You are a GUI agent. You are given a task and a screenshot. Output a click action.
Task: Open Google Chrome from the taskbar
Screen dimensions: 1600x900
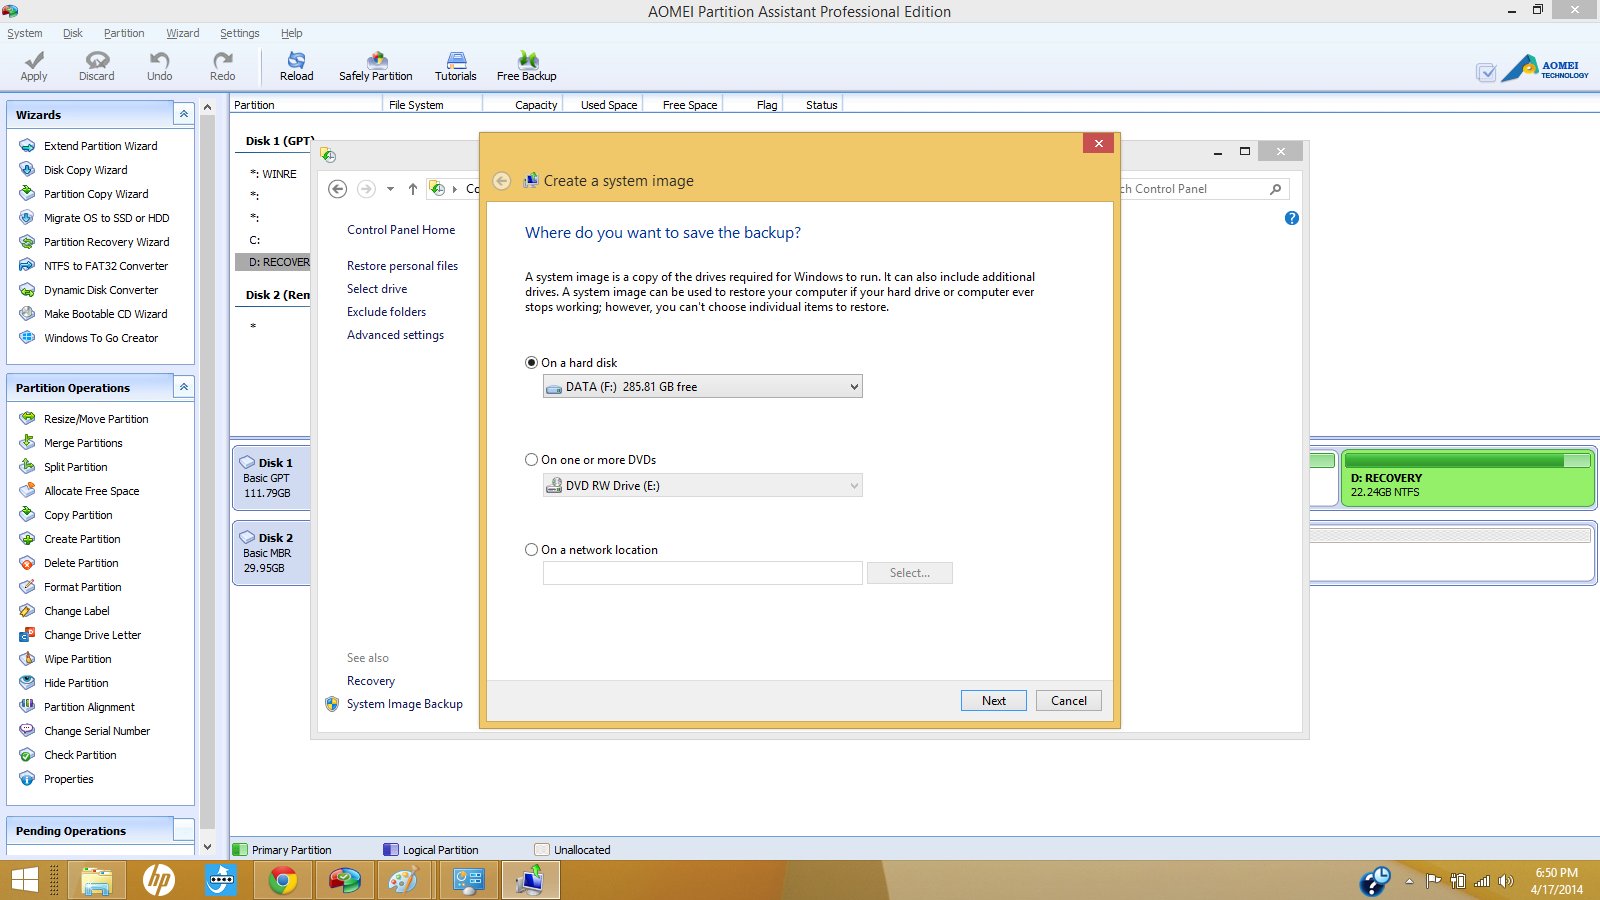point(283,881)
